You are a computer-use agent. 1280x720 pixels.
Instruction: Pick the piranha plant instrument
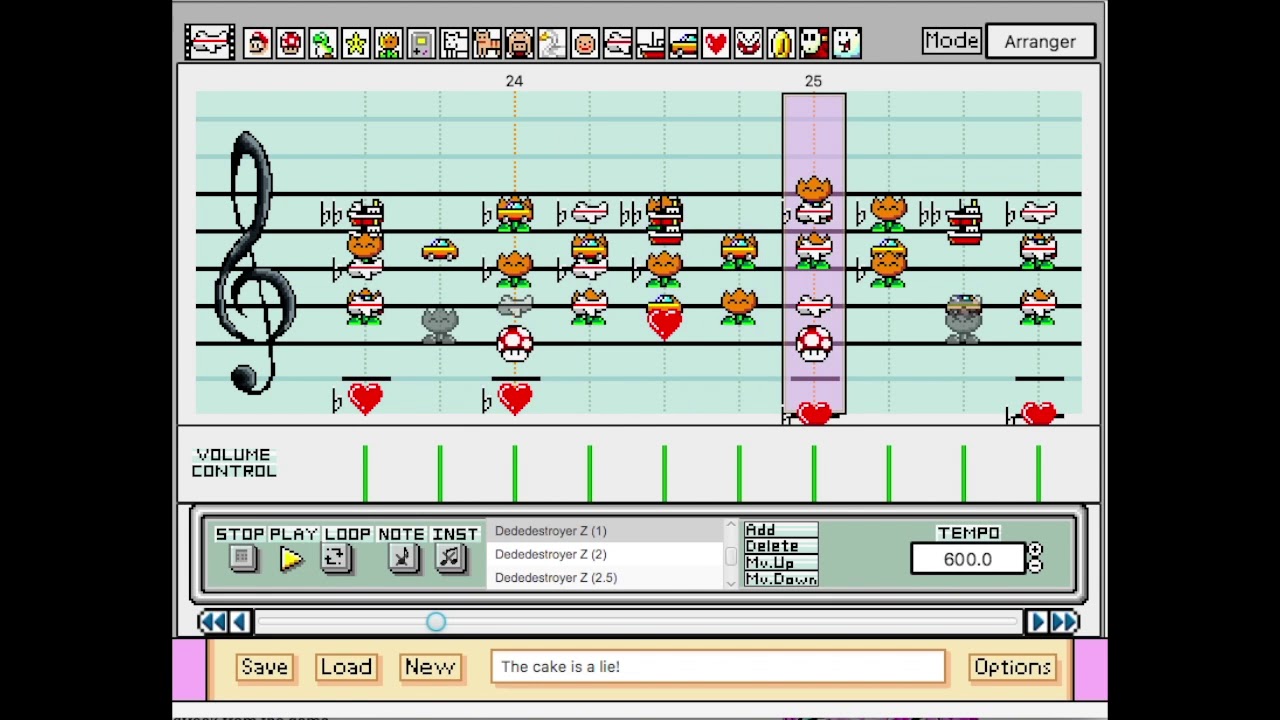pos(749,43)
